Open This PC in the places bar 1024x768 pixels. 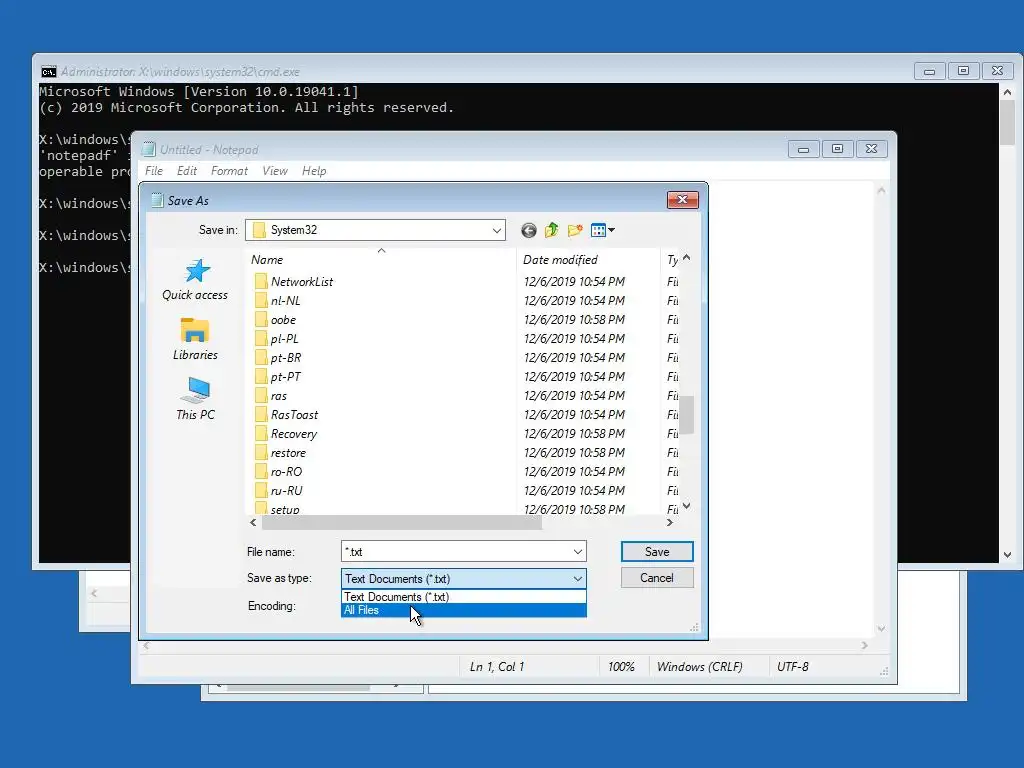tap(195, 398)
